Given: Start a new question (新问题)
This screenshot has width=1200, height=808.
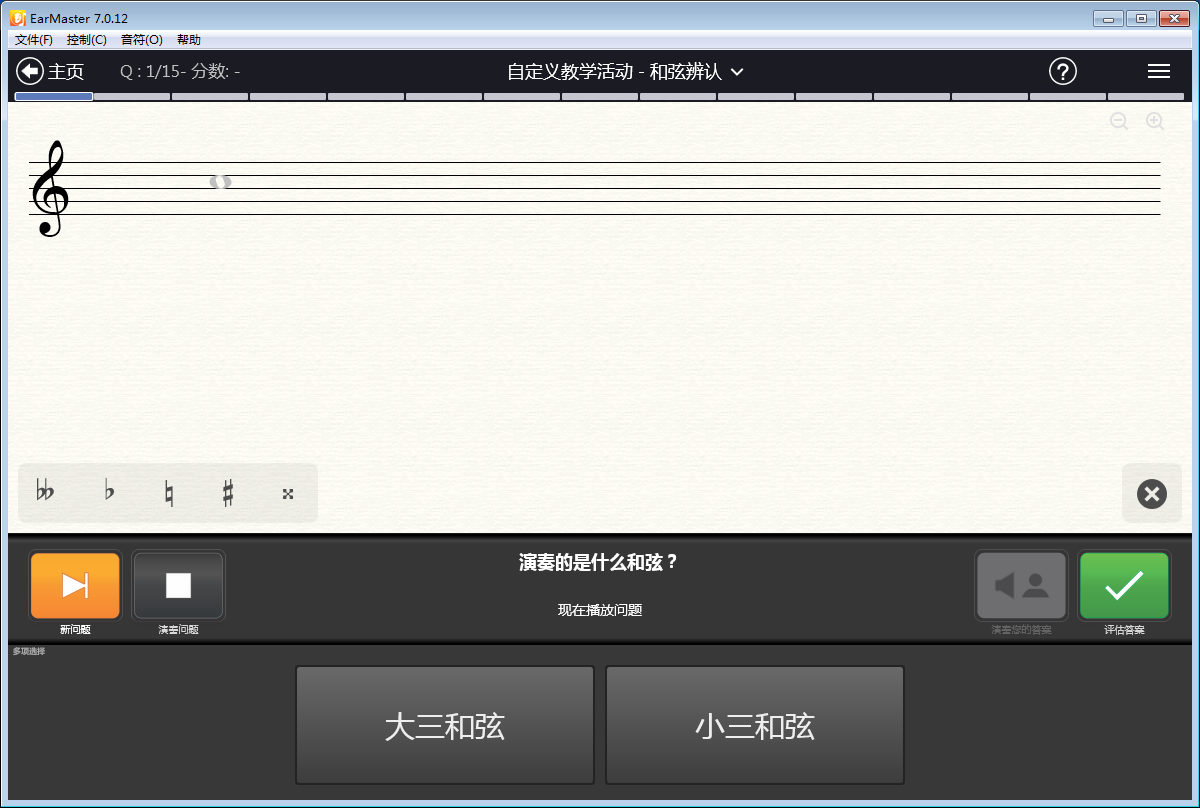Looking at the screenshot, I should click(75, 586).
